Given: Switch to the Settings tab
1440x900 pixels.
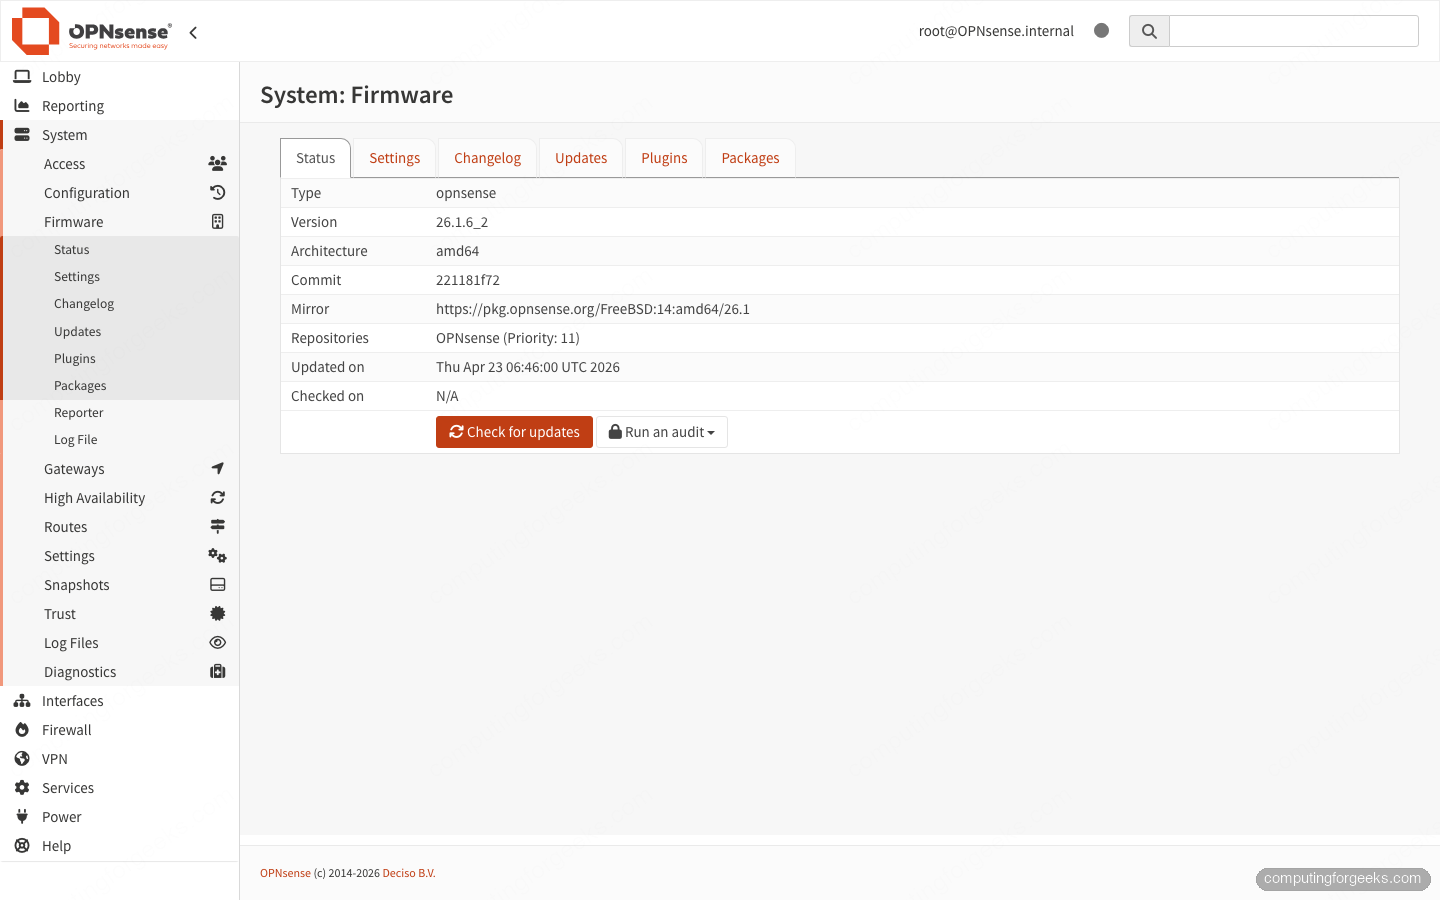Looking at the screenshot, I should click(x=395, y=158).
